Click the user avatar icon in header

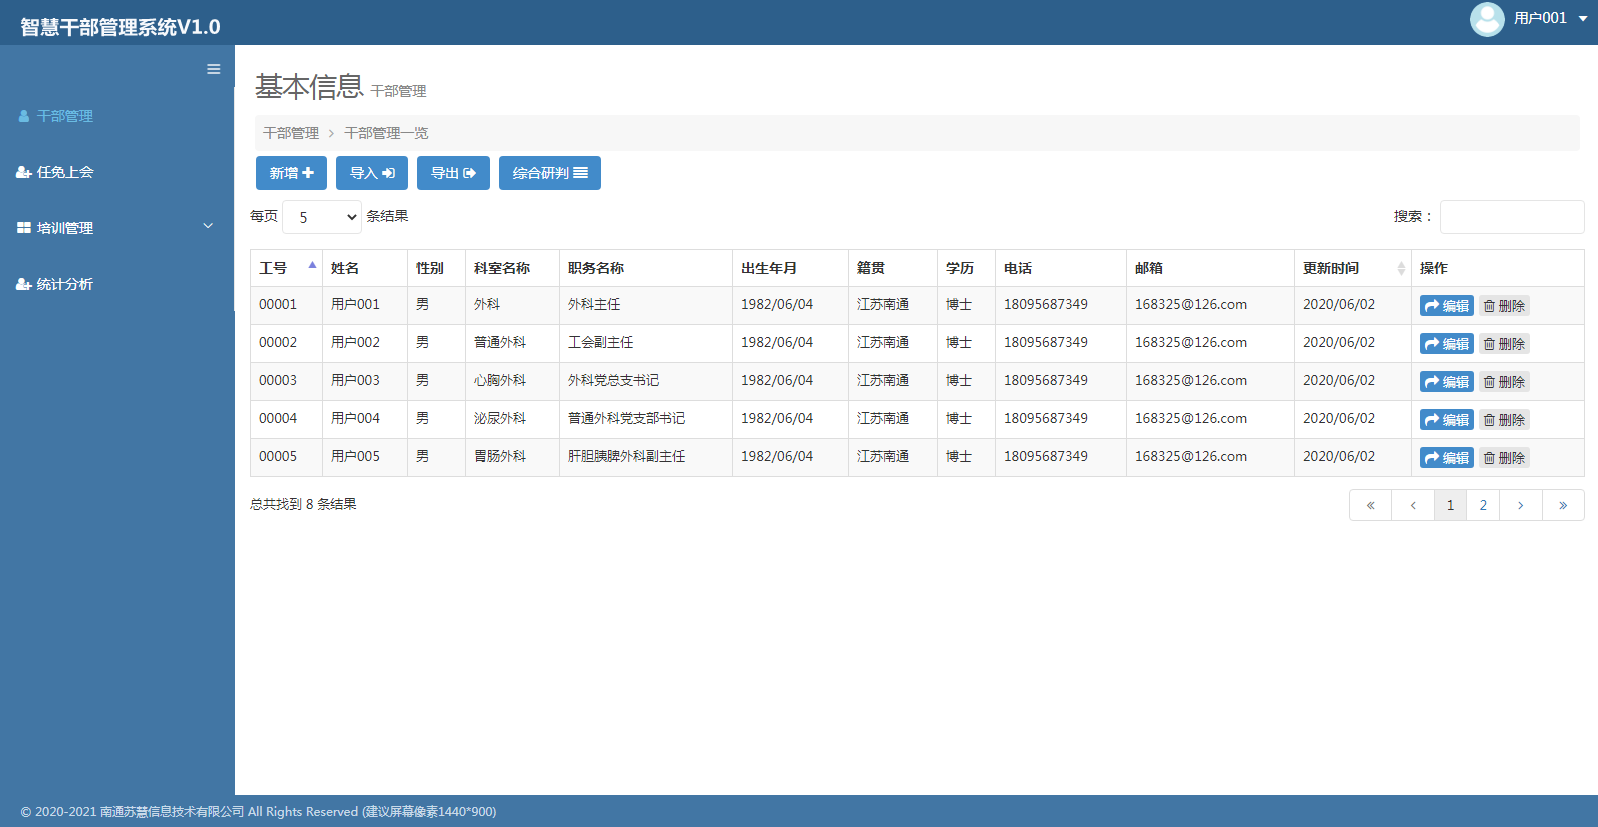click(1486, 19)
